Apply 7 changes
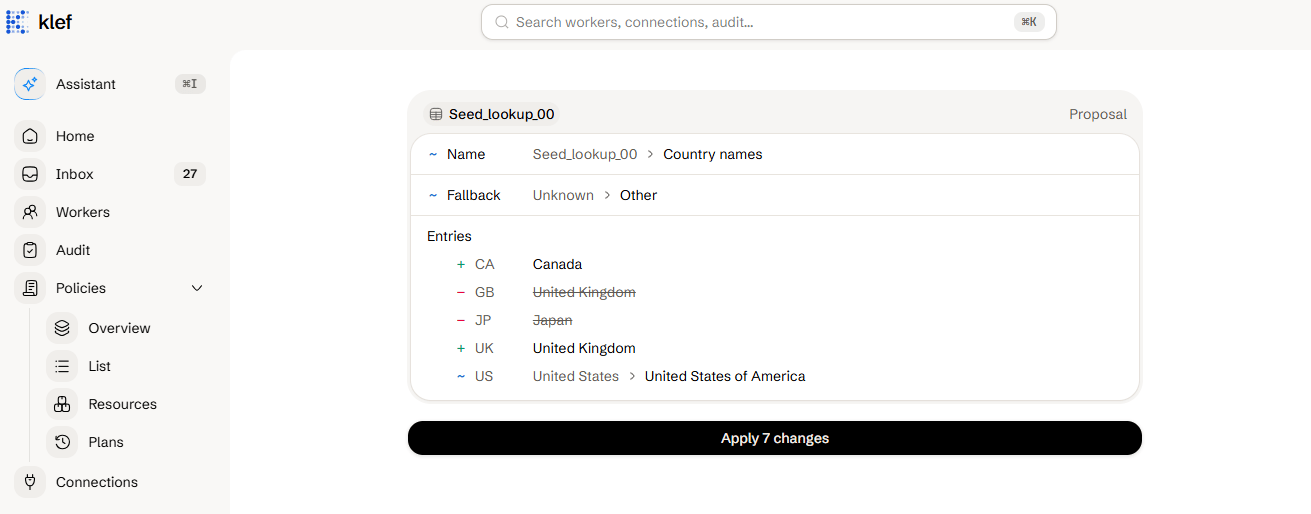Image resolution: width=1311 pixels, height=514 pixels. [775, 438]
